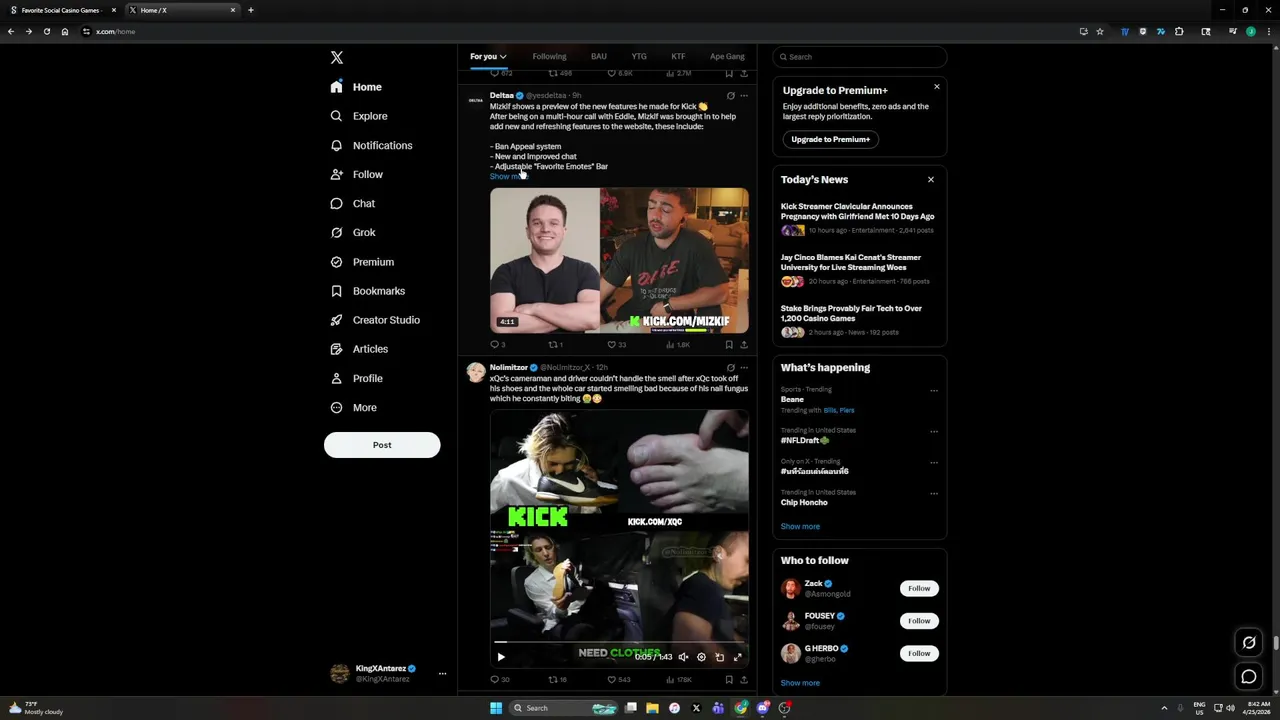Viewport: 1280px width, 720px height.
Task: Open Articles in the sidebar
Action: click(358, 349)
